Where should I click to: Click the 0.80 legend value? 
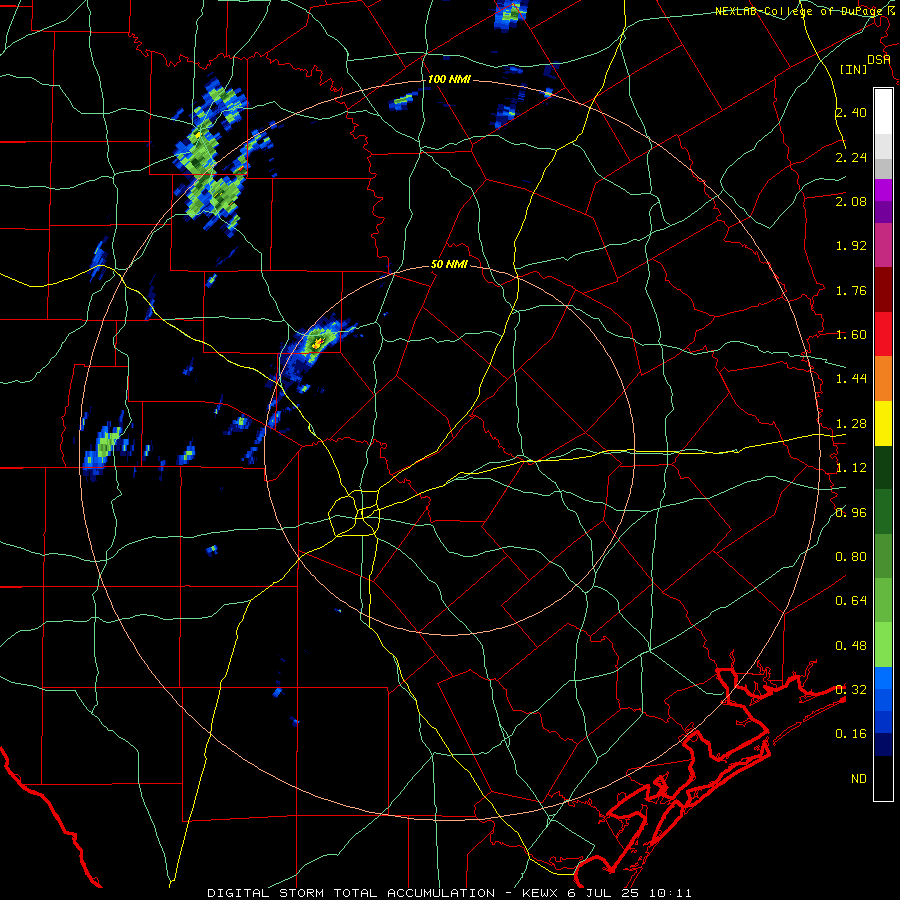tap(851, 557)
